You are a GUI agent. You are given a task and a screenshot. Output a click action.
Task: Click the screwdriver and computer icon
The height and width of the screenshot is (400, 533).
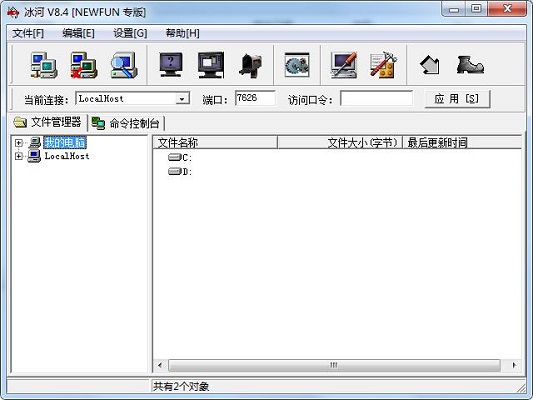344,65
